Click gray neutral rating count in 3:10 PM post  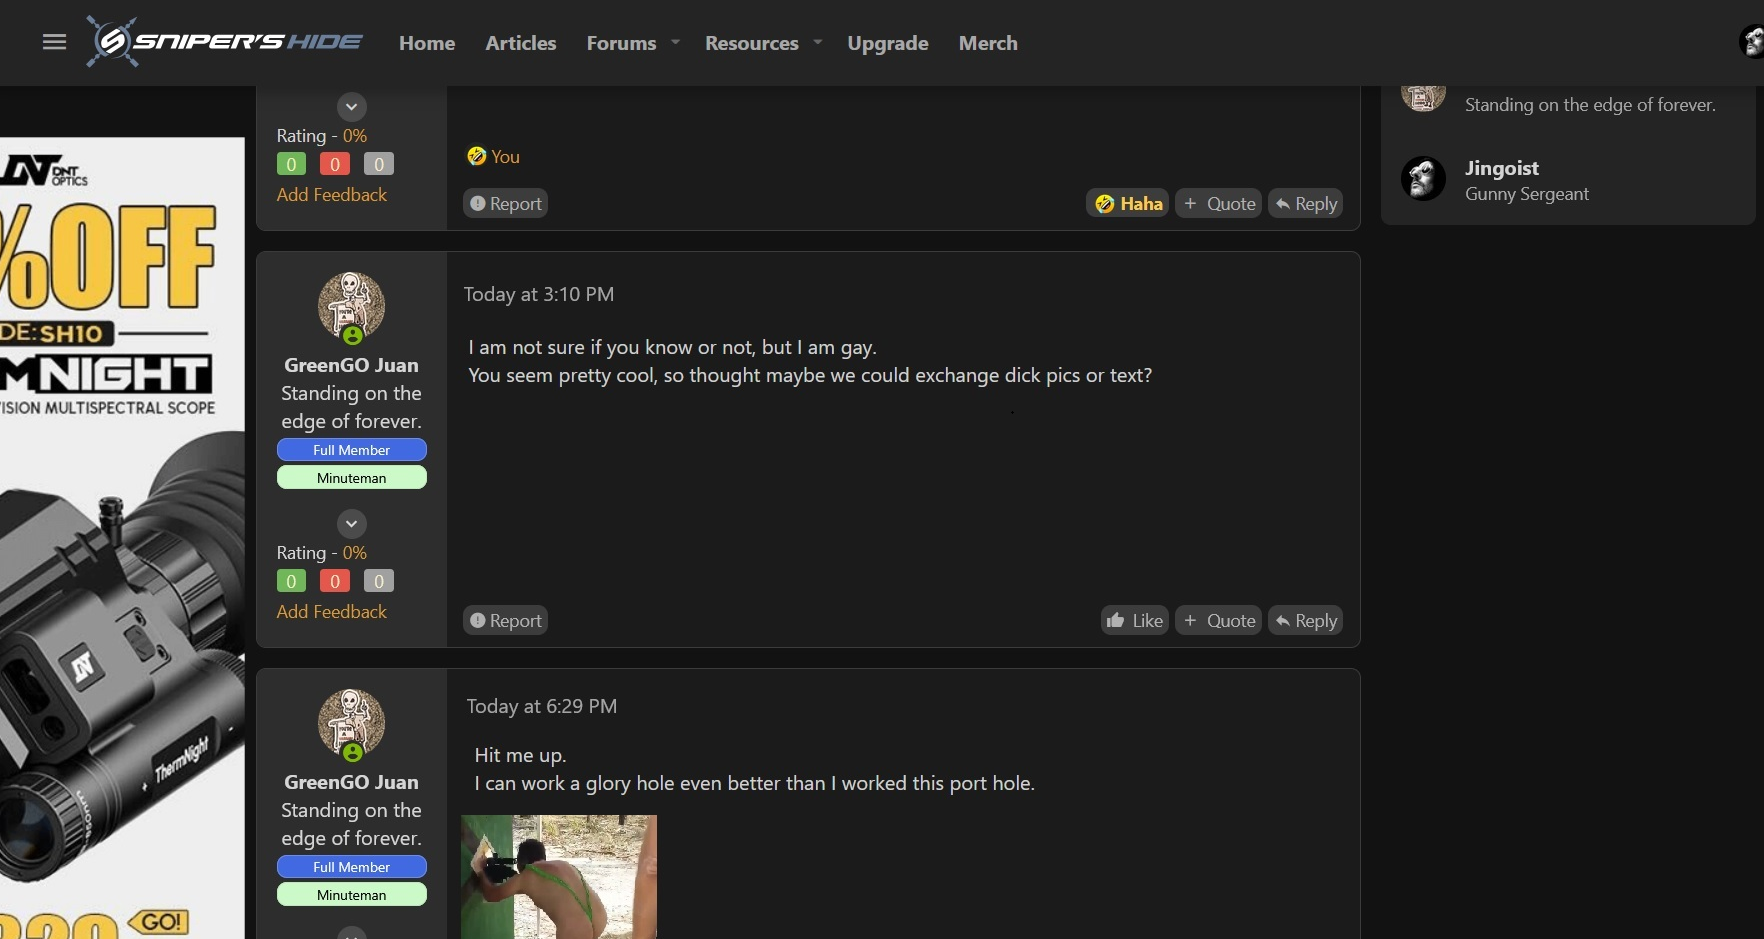[379, 581]
